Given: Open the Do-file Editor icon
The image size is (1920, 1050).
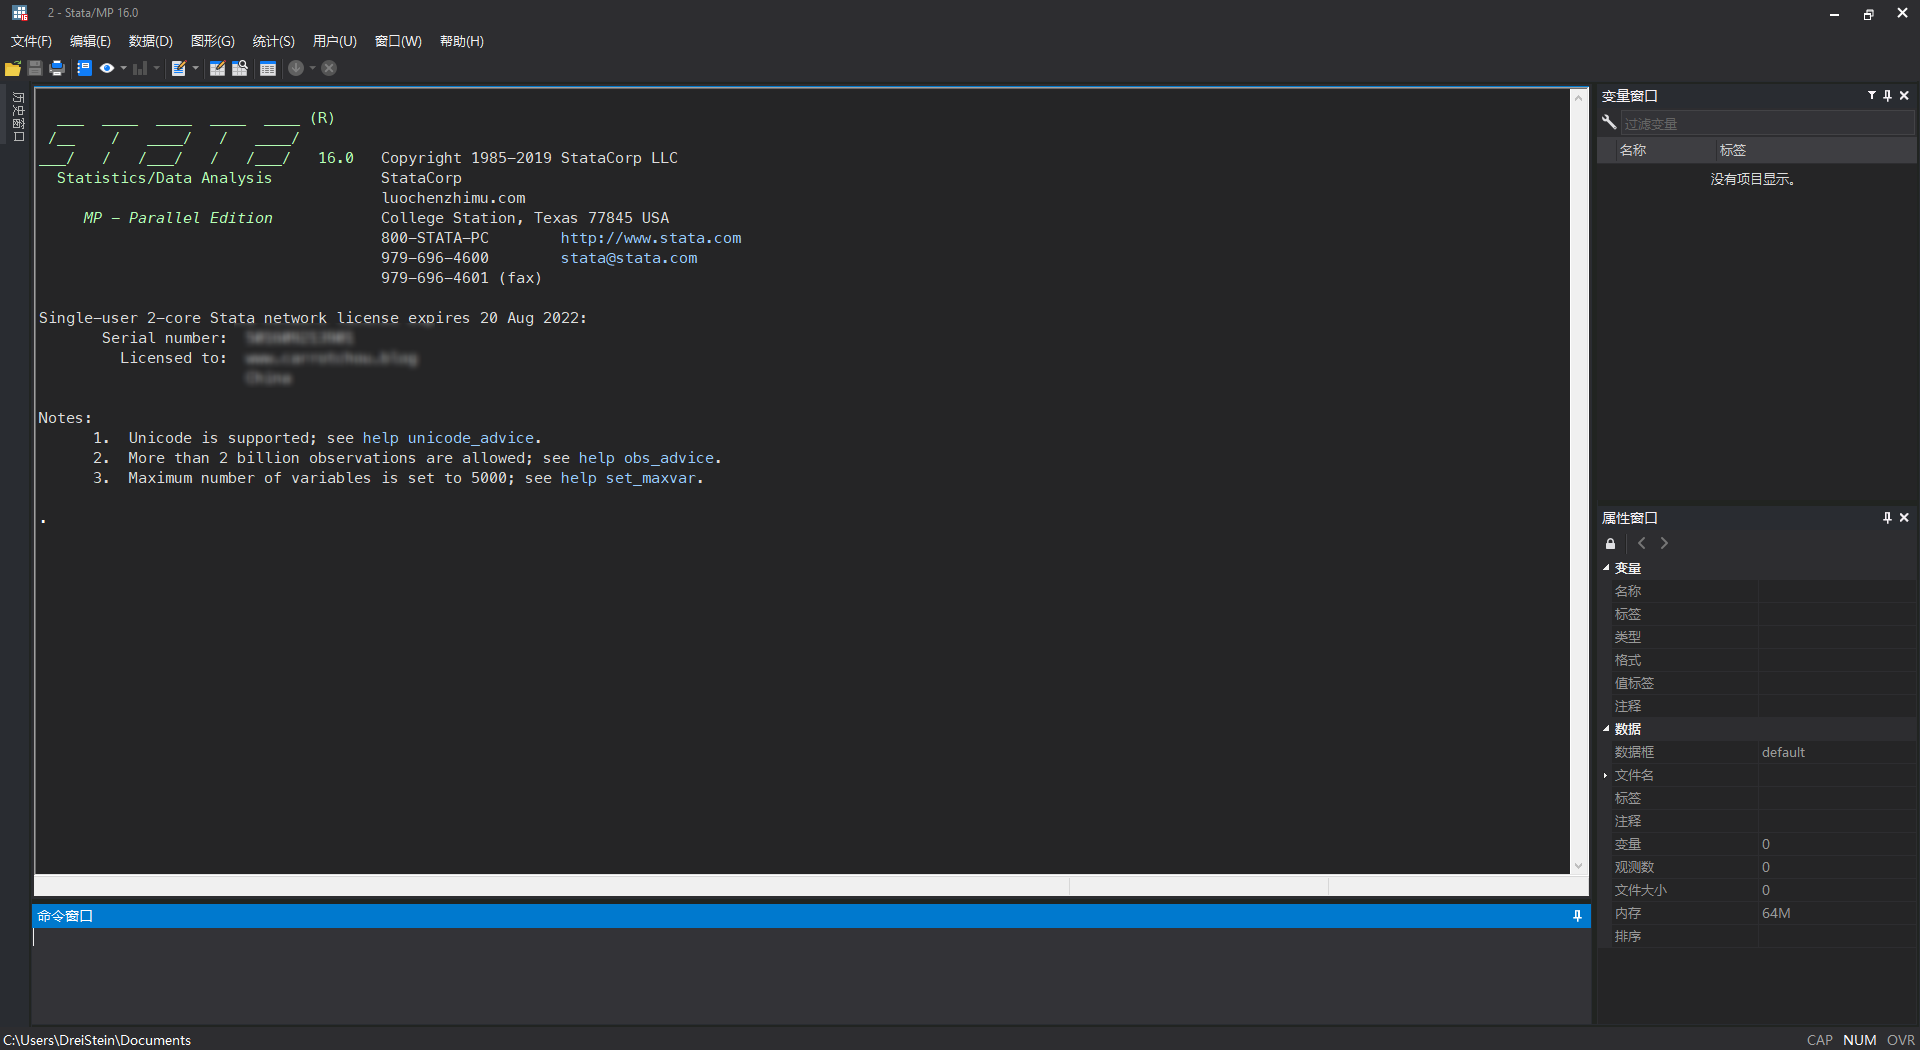Looking at the screenshot, I should click(x=178, y=68).
